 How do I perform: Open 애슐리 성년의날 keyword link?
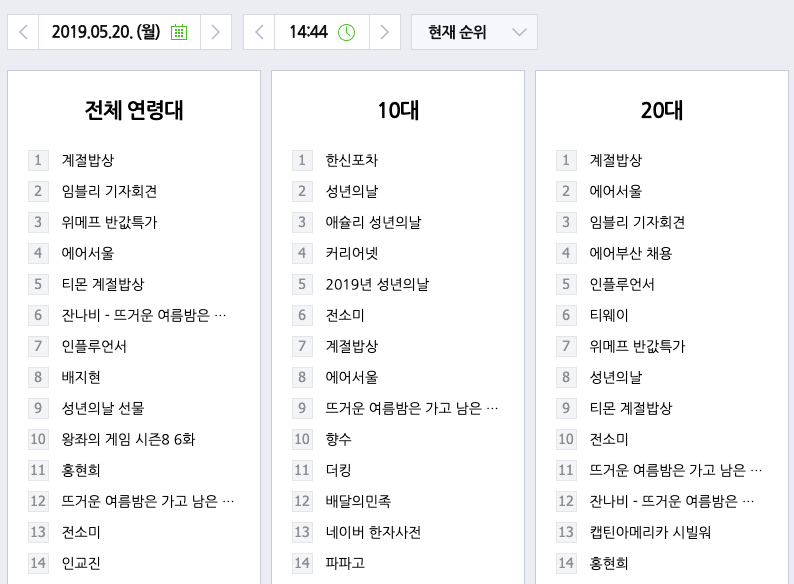(x=373, y=222)
